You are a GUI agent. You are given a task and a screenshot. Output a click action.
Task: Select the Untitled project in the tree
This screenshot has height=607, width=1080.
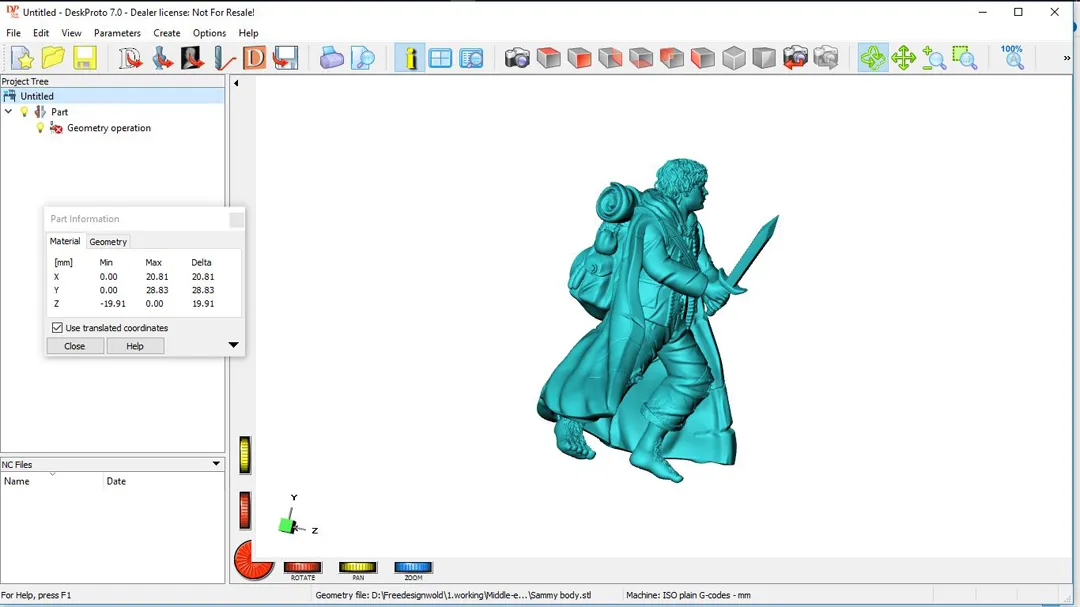37,96
